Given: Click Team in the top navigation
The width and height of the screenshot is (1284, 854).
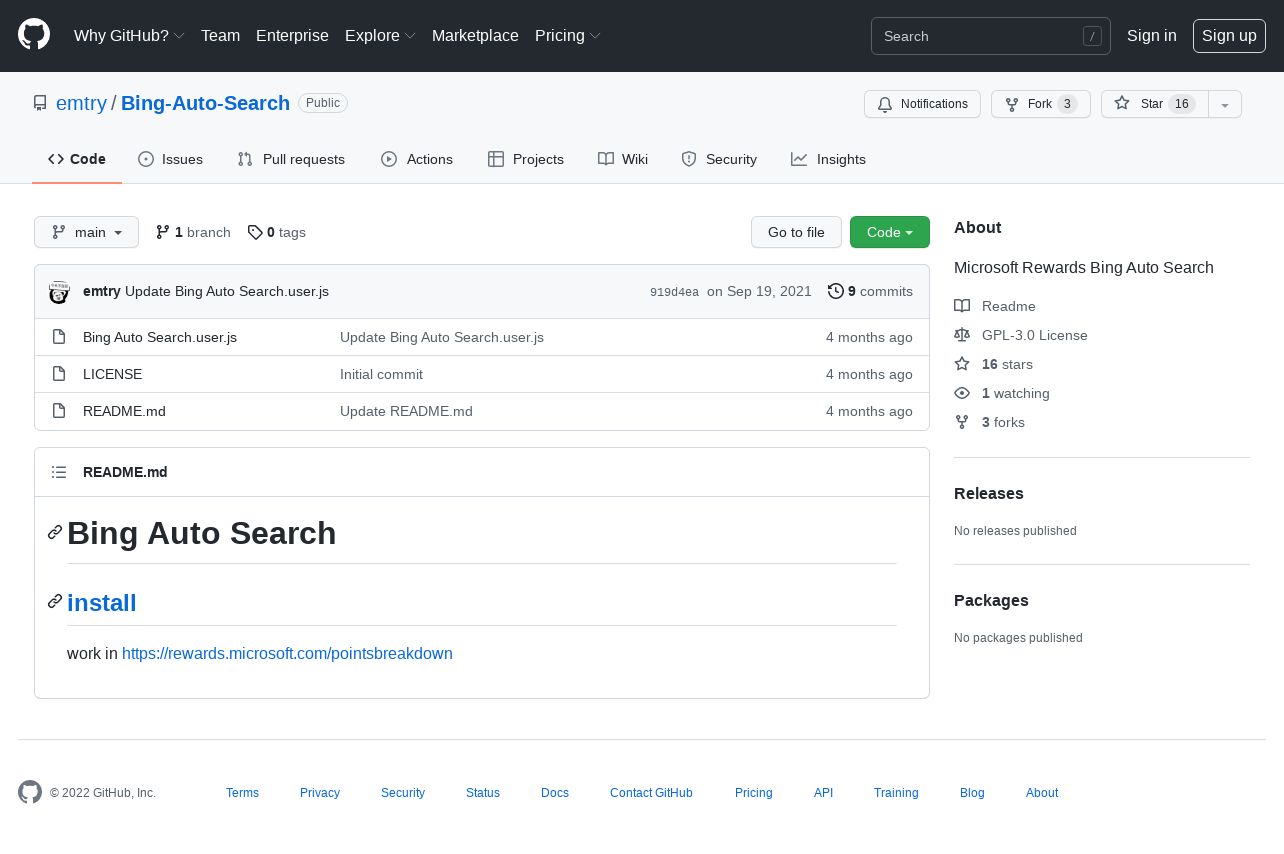Looking at the screenshot, I should coord(220,35).
